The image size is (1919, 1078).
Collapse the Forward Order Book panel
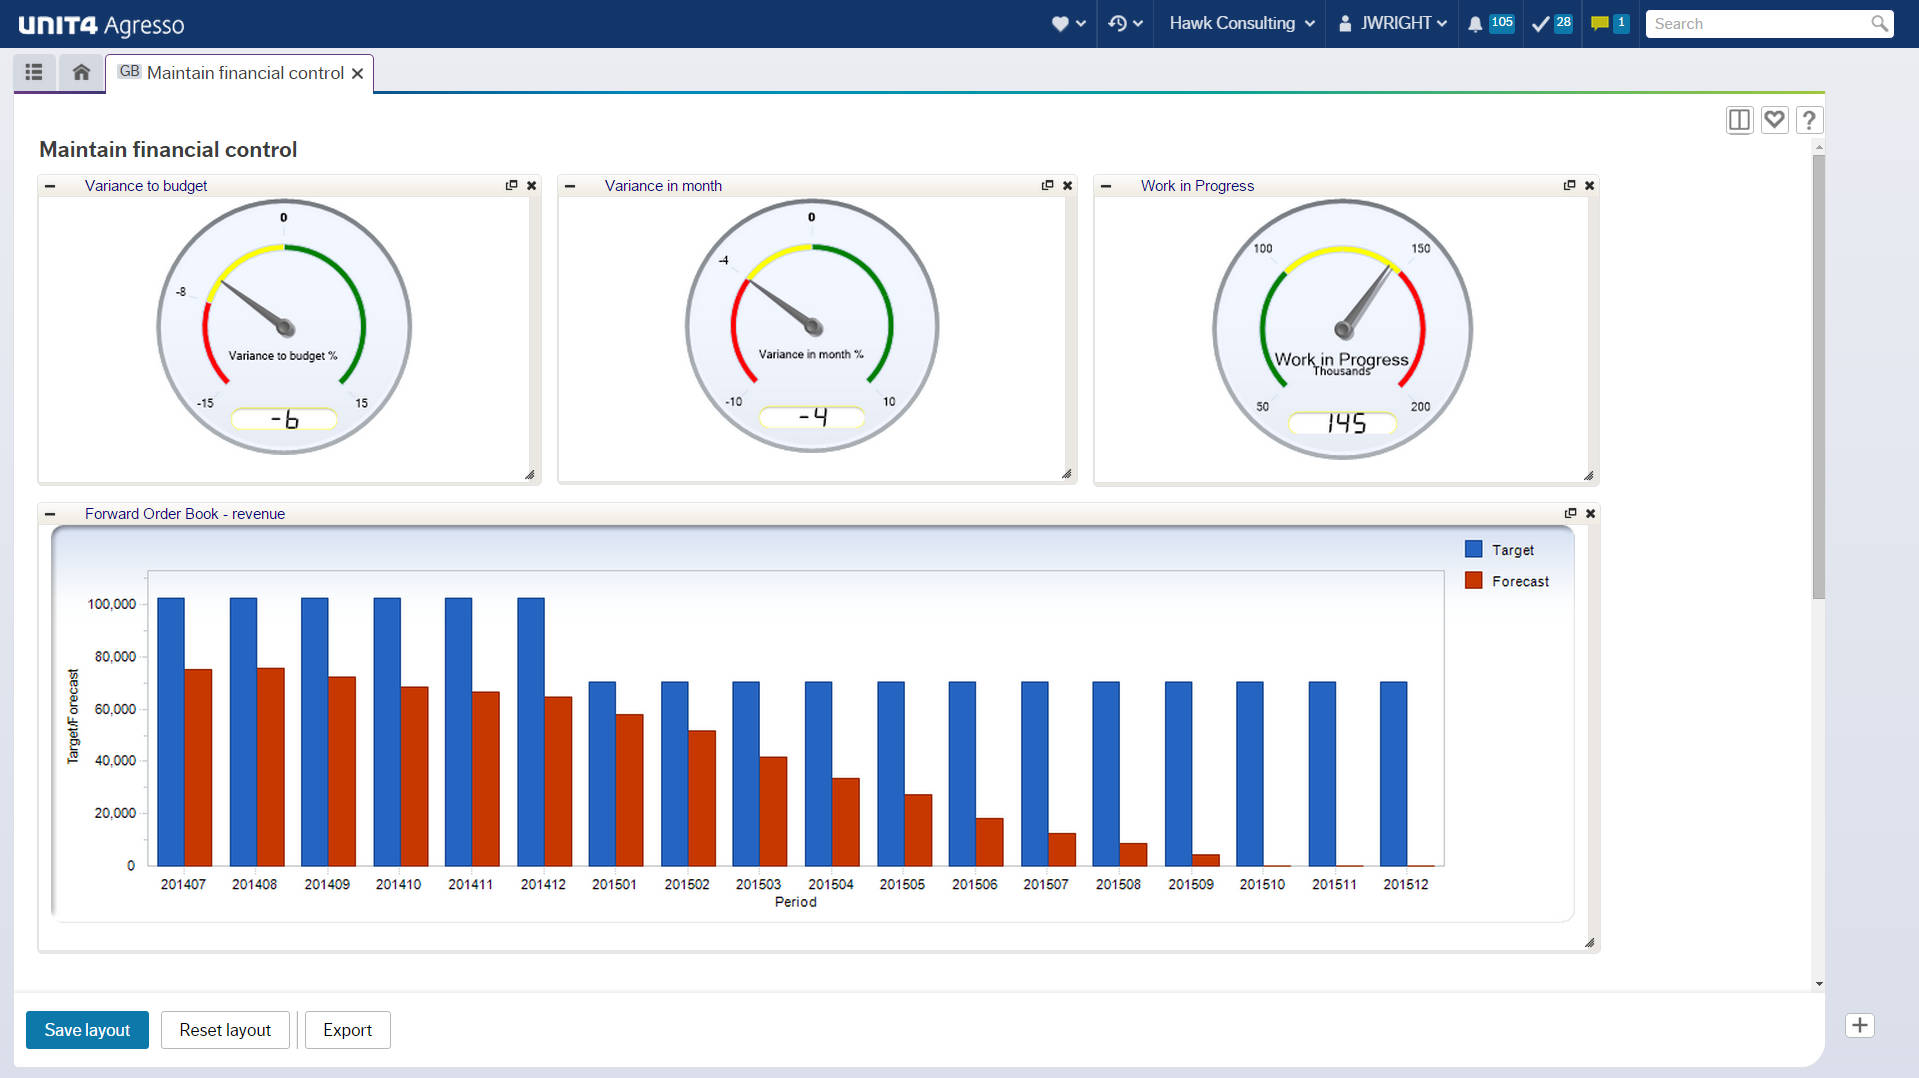50,514
